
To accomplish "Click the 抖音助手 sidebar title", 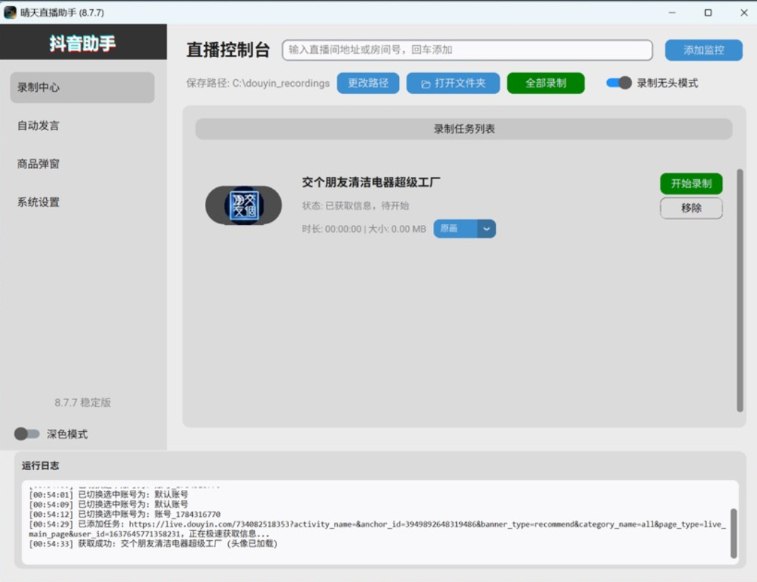I will point(83,43).
